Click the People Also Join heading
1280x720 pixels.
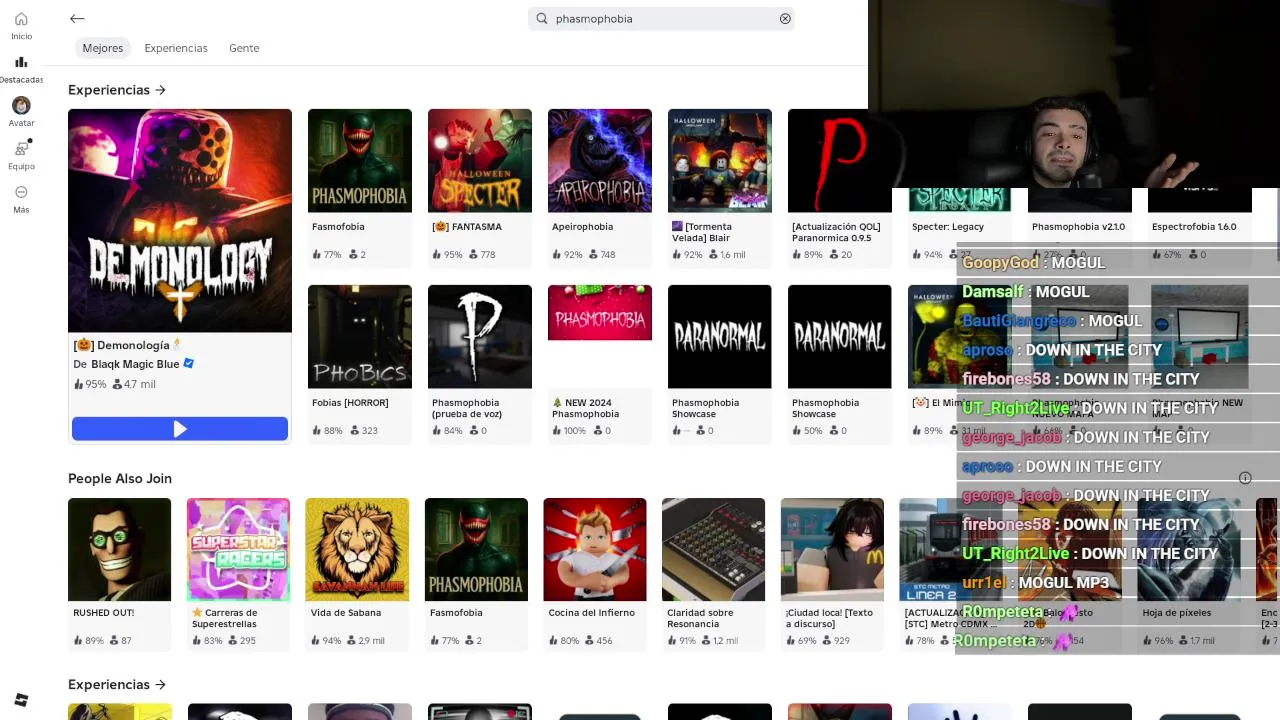pyautogui.click(x=120, y=479)
